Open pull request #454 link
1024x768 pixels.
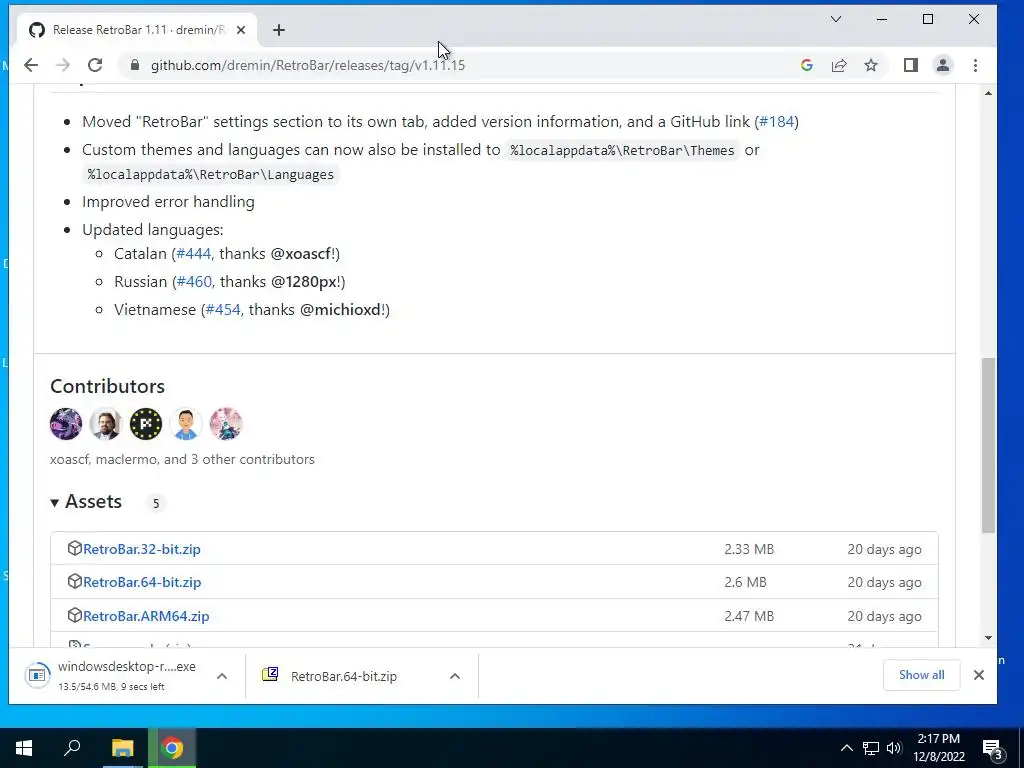coord(223,310)
